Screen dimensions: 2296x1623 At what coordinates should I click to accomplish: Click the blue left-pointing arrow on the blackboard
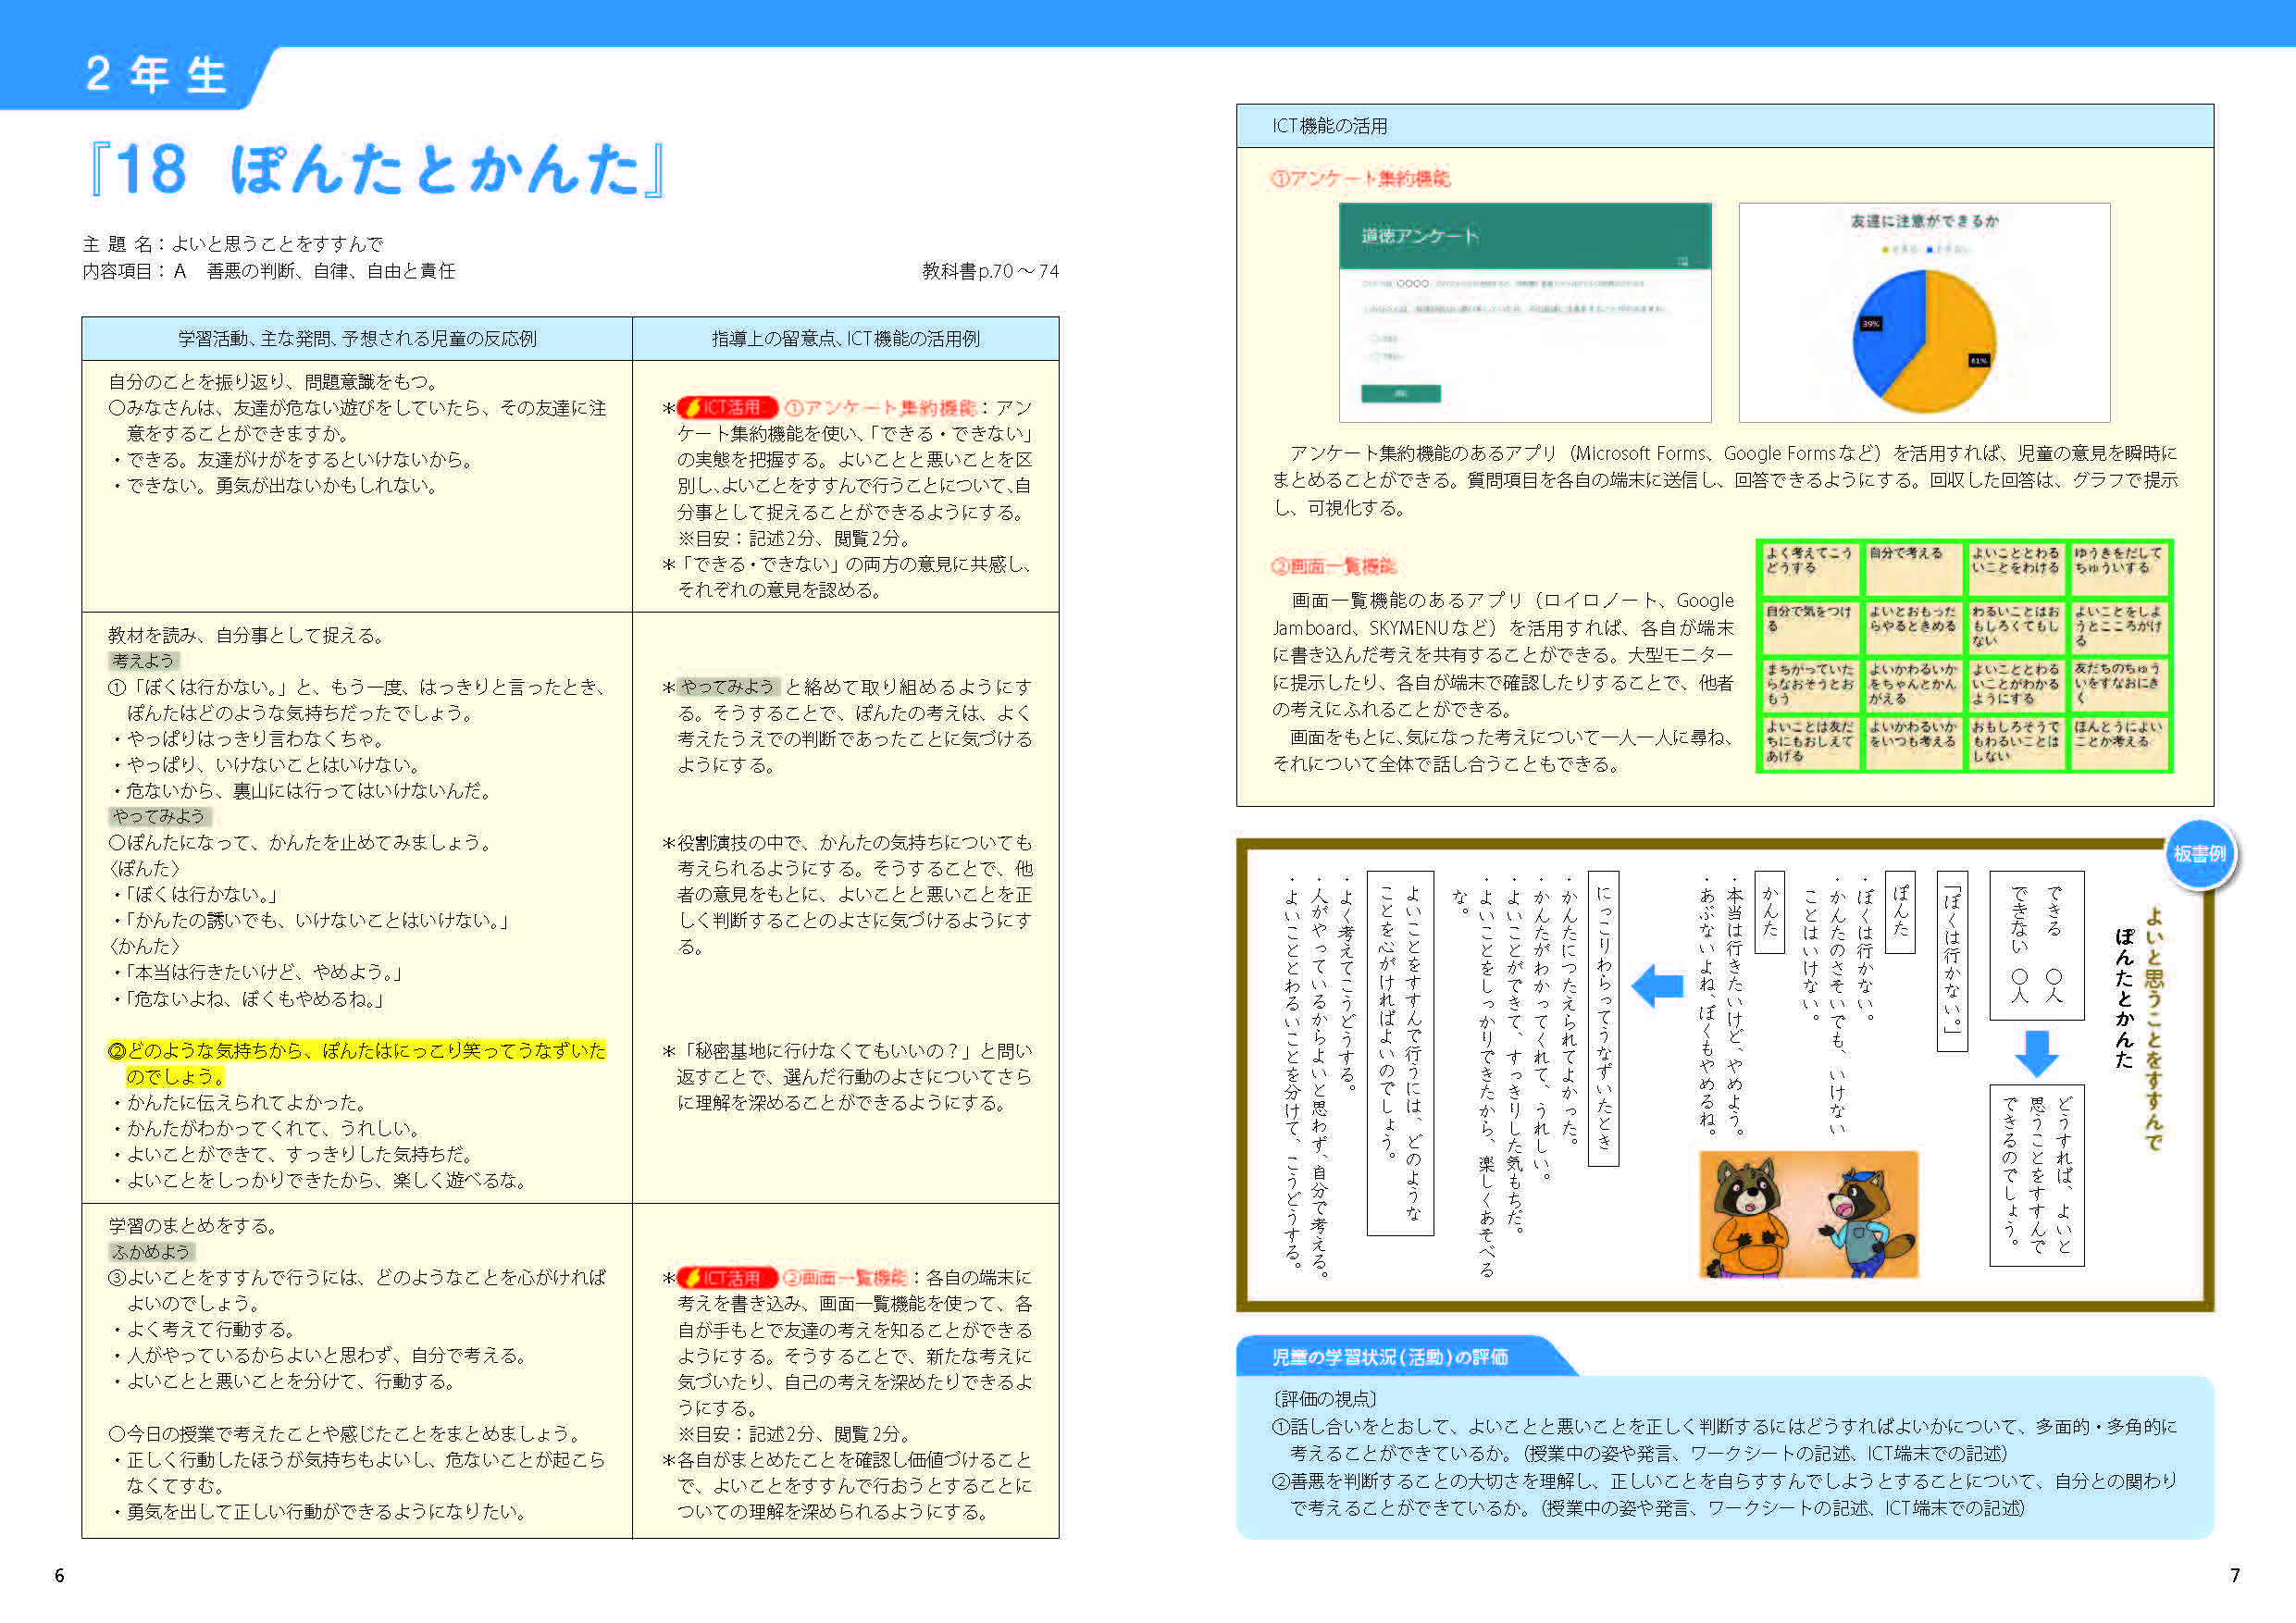pyautogui.click(x=1658, y=985)
